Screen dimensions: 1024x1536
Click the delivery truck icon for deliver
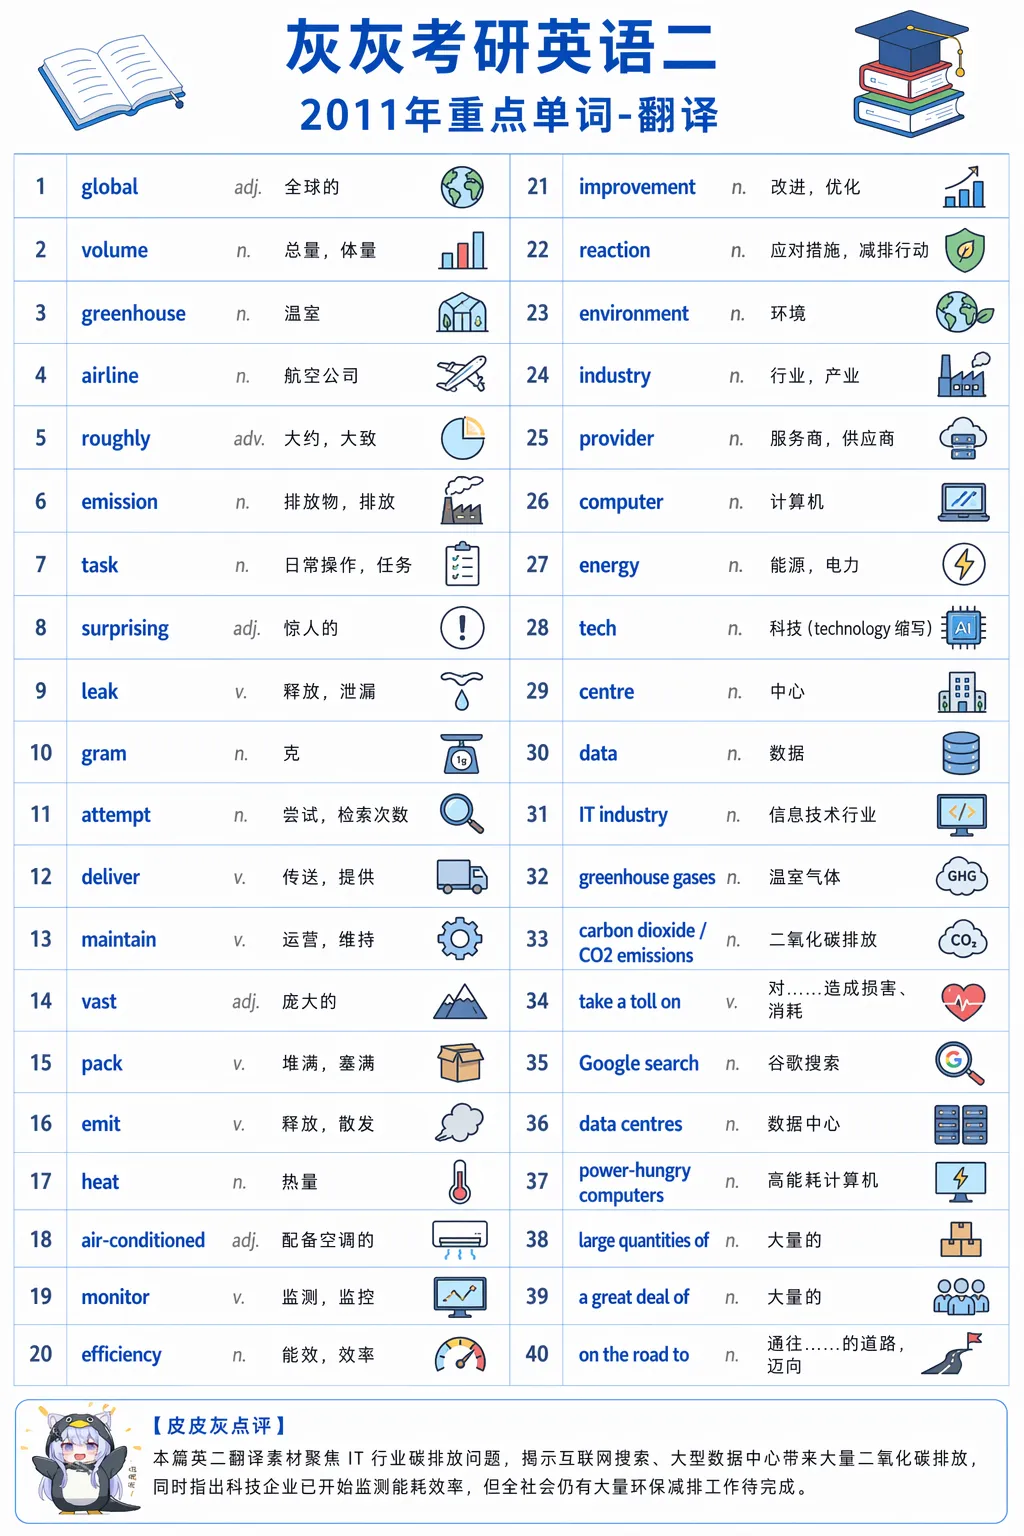pyautogui.click(x=462, y=876)
